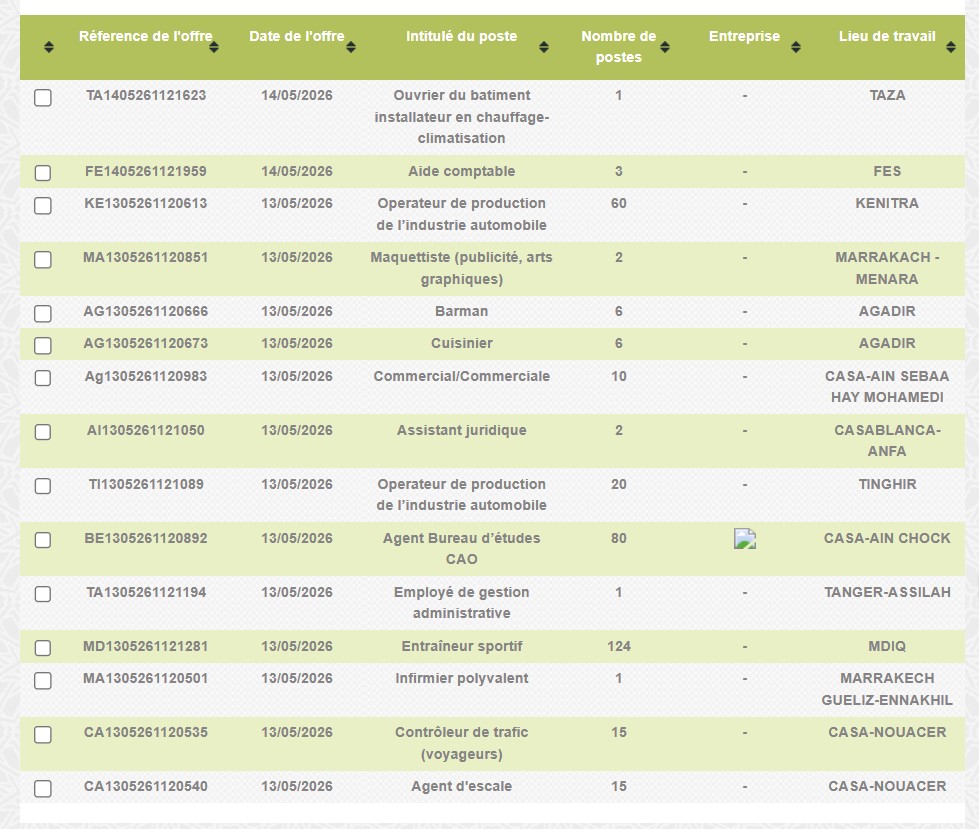
Task: Click TANGER-ASSILAH location cell
Action: point(887,592)
